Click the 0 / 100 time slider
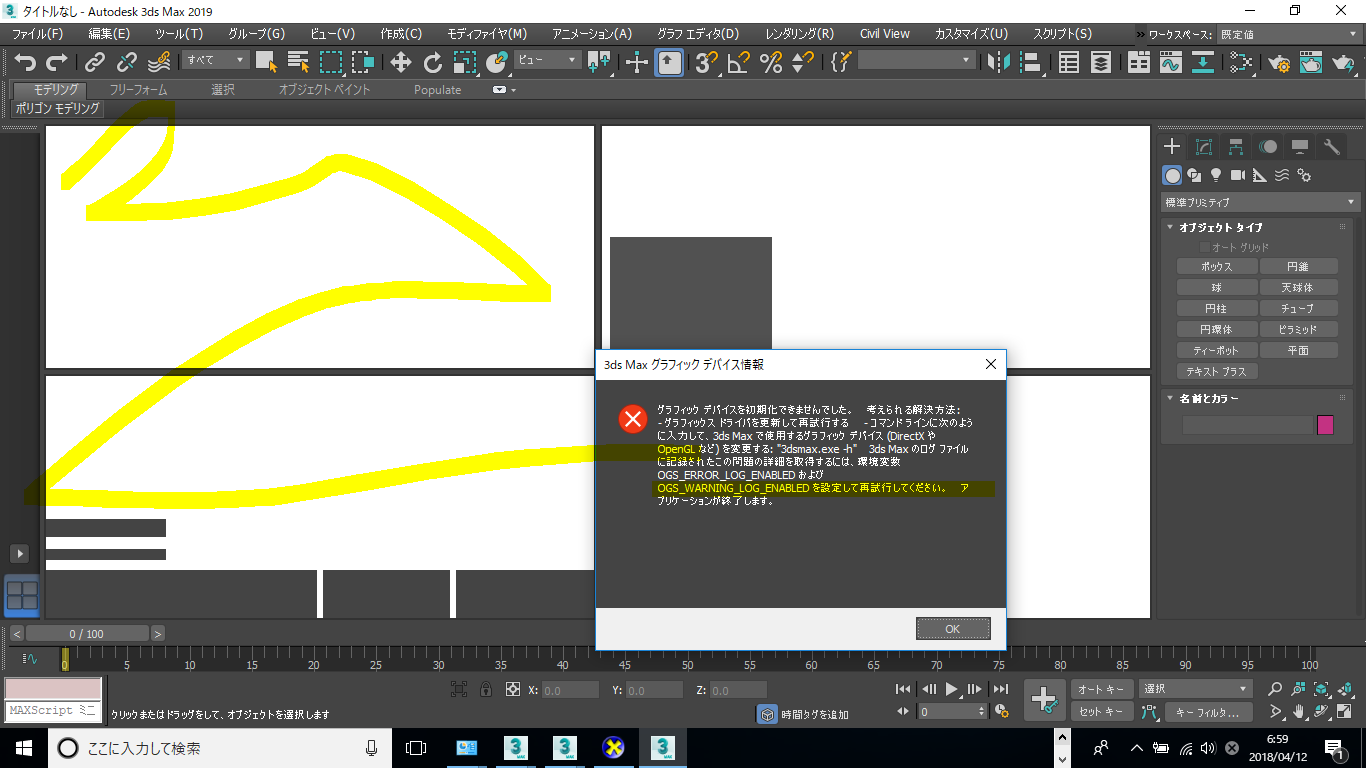Image resolution: width=1366 pixels, height=768 pixels. click(x=87, y=634)
